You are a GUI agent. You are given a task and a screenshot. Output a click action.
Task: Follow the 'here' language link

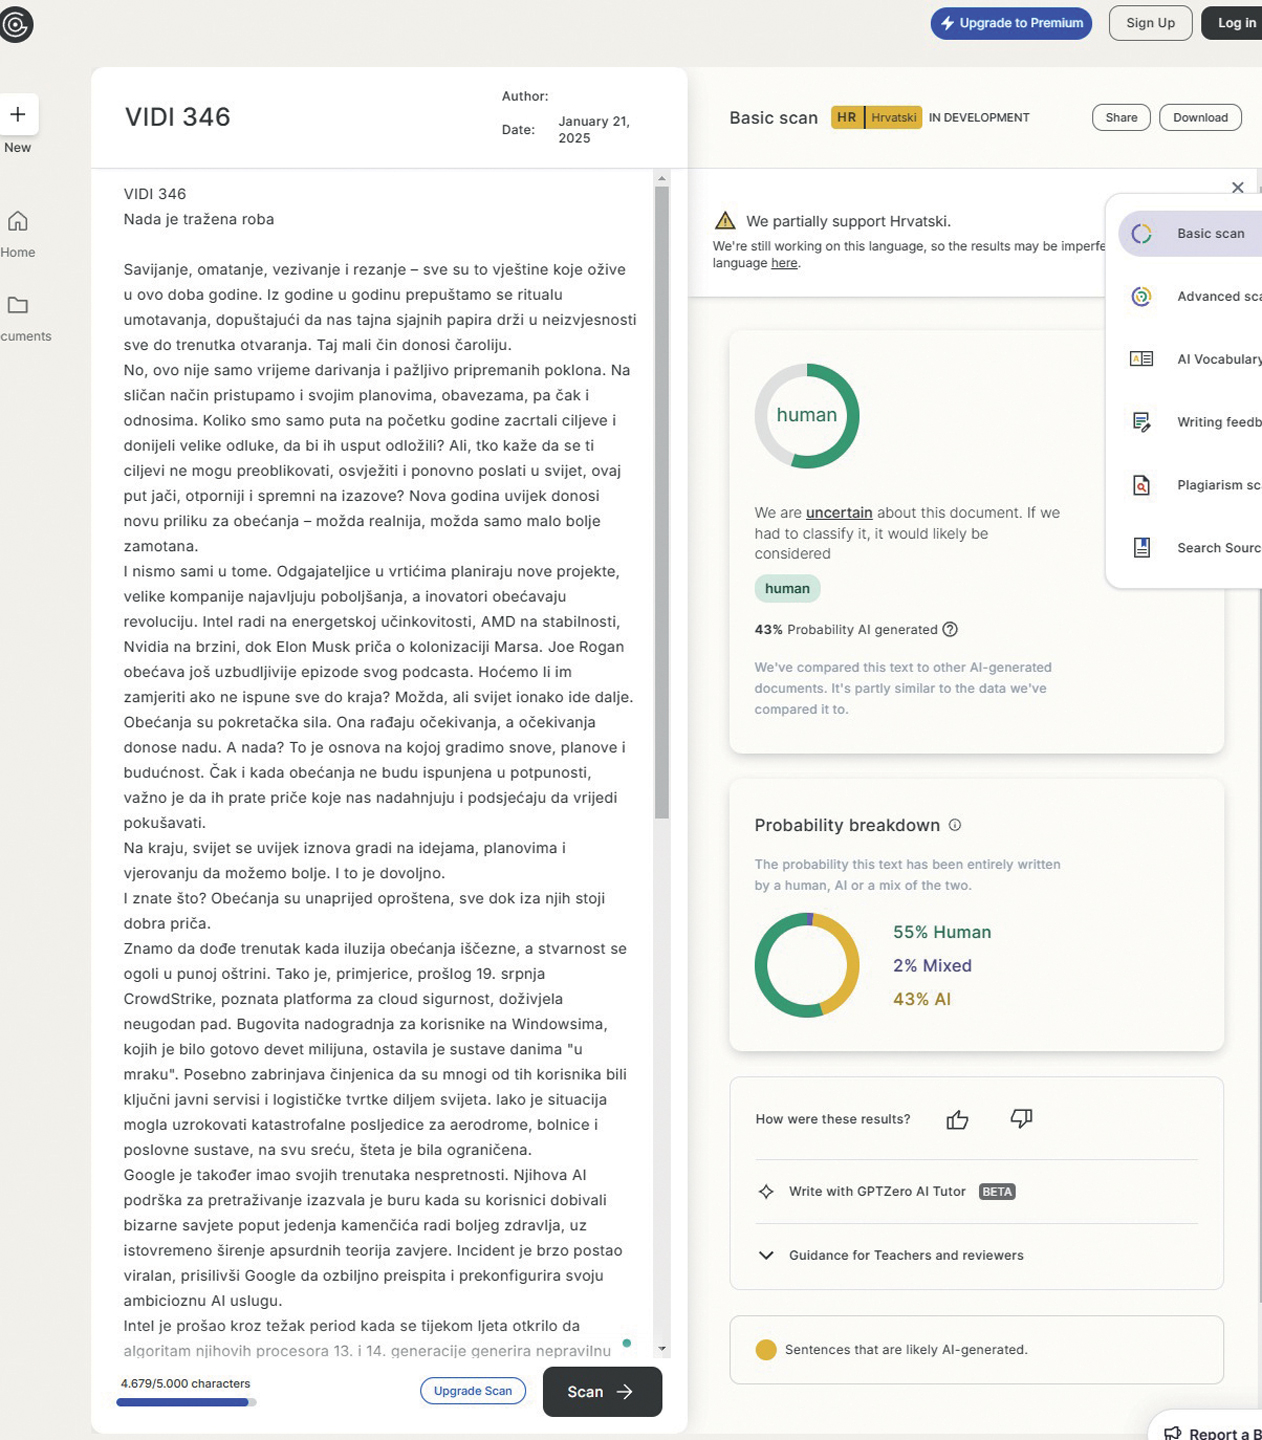[784, 263]
